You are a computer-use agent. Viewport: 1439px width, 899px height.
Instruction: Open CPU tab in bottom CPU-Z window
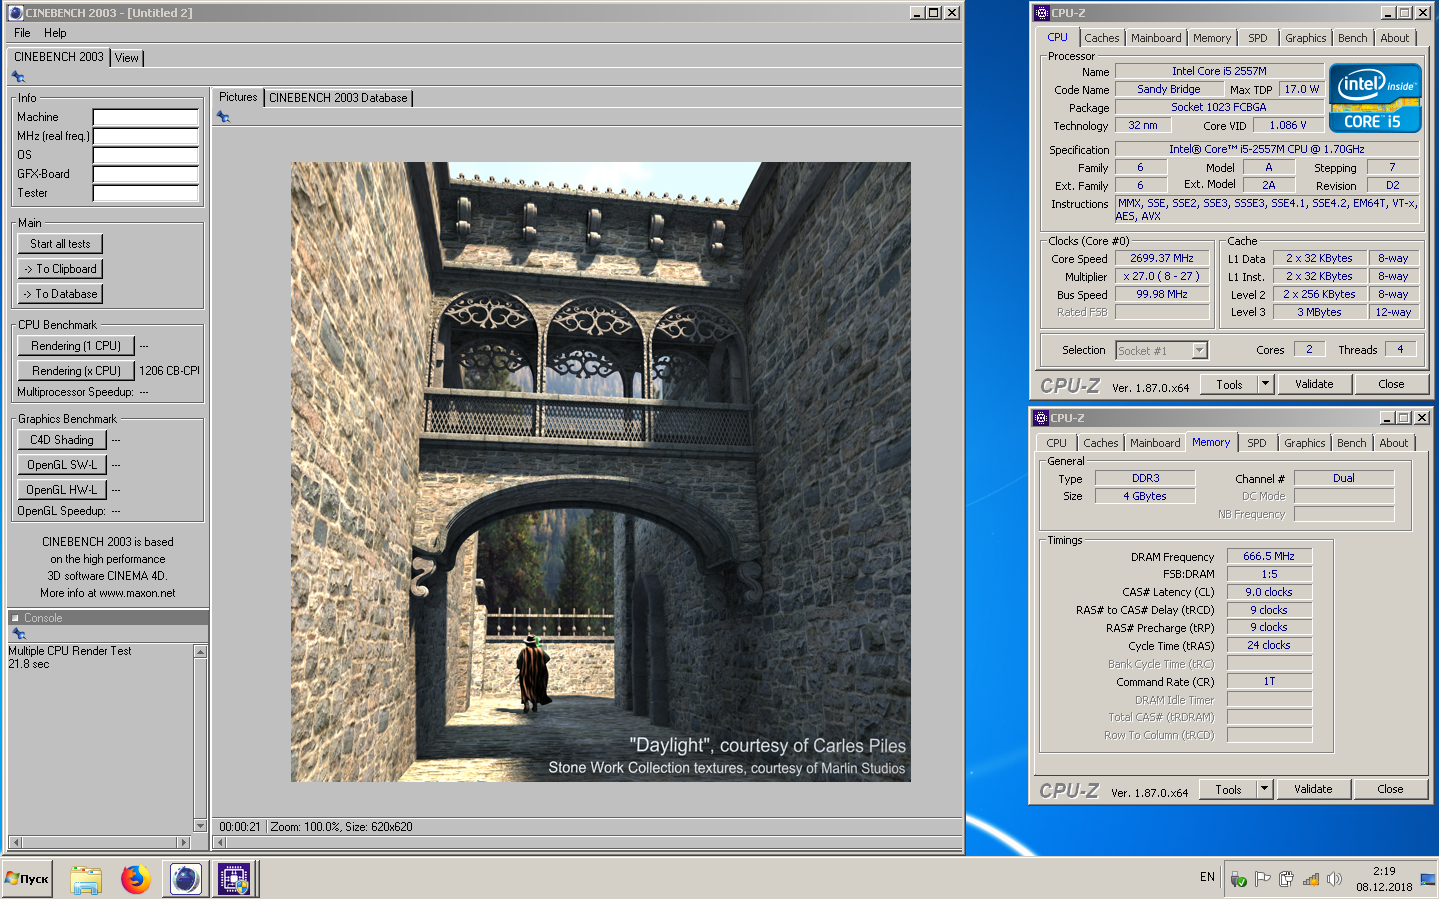point(1056,443)
